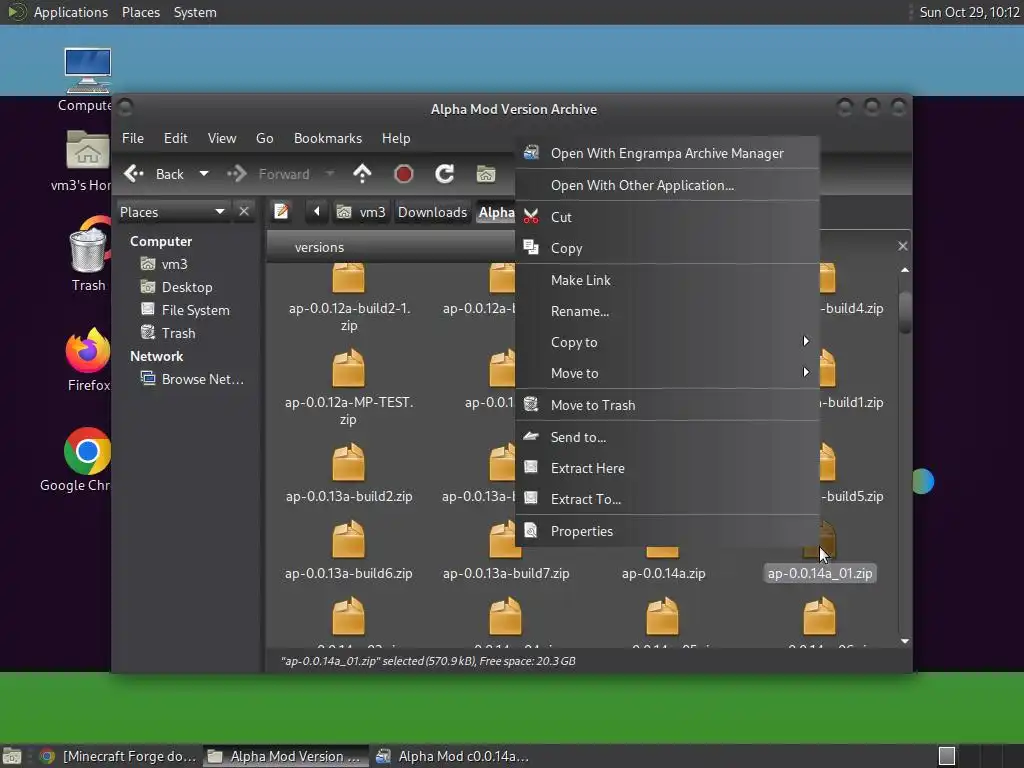
Task: Click the selected ap-0.0.14a_01.zip label
Action: pyautogui.click(x=820, y=573)
